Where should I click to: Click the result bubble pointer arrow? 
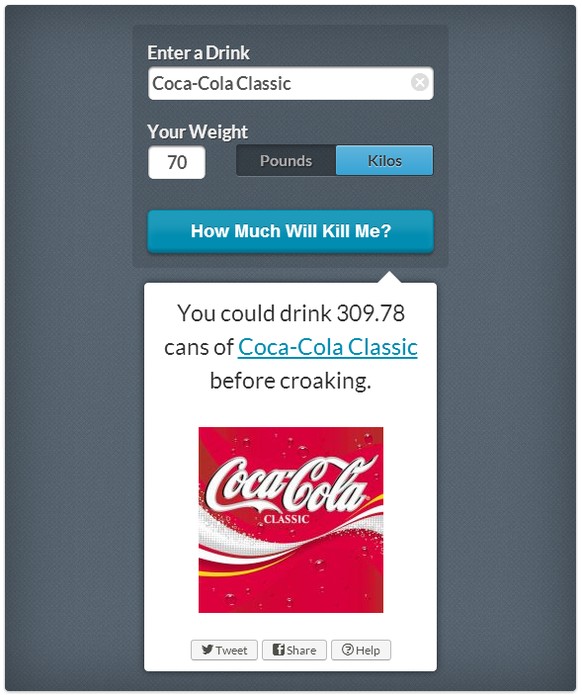coord(389,277)
